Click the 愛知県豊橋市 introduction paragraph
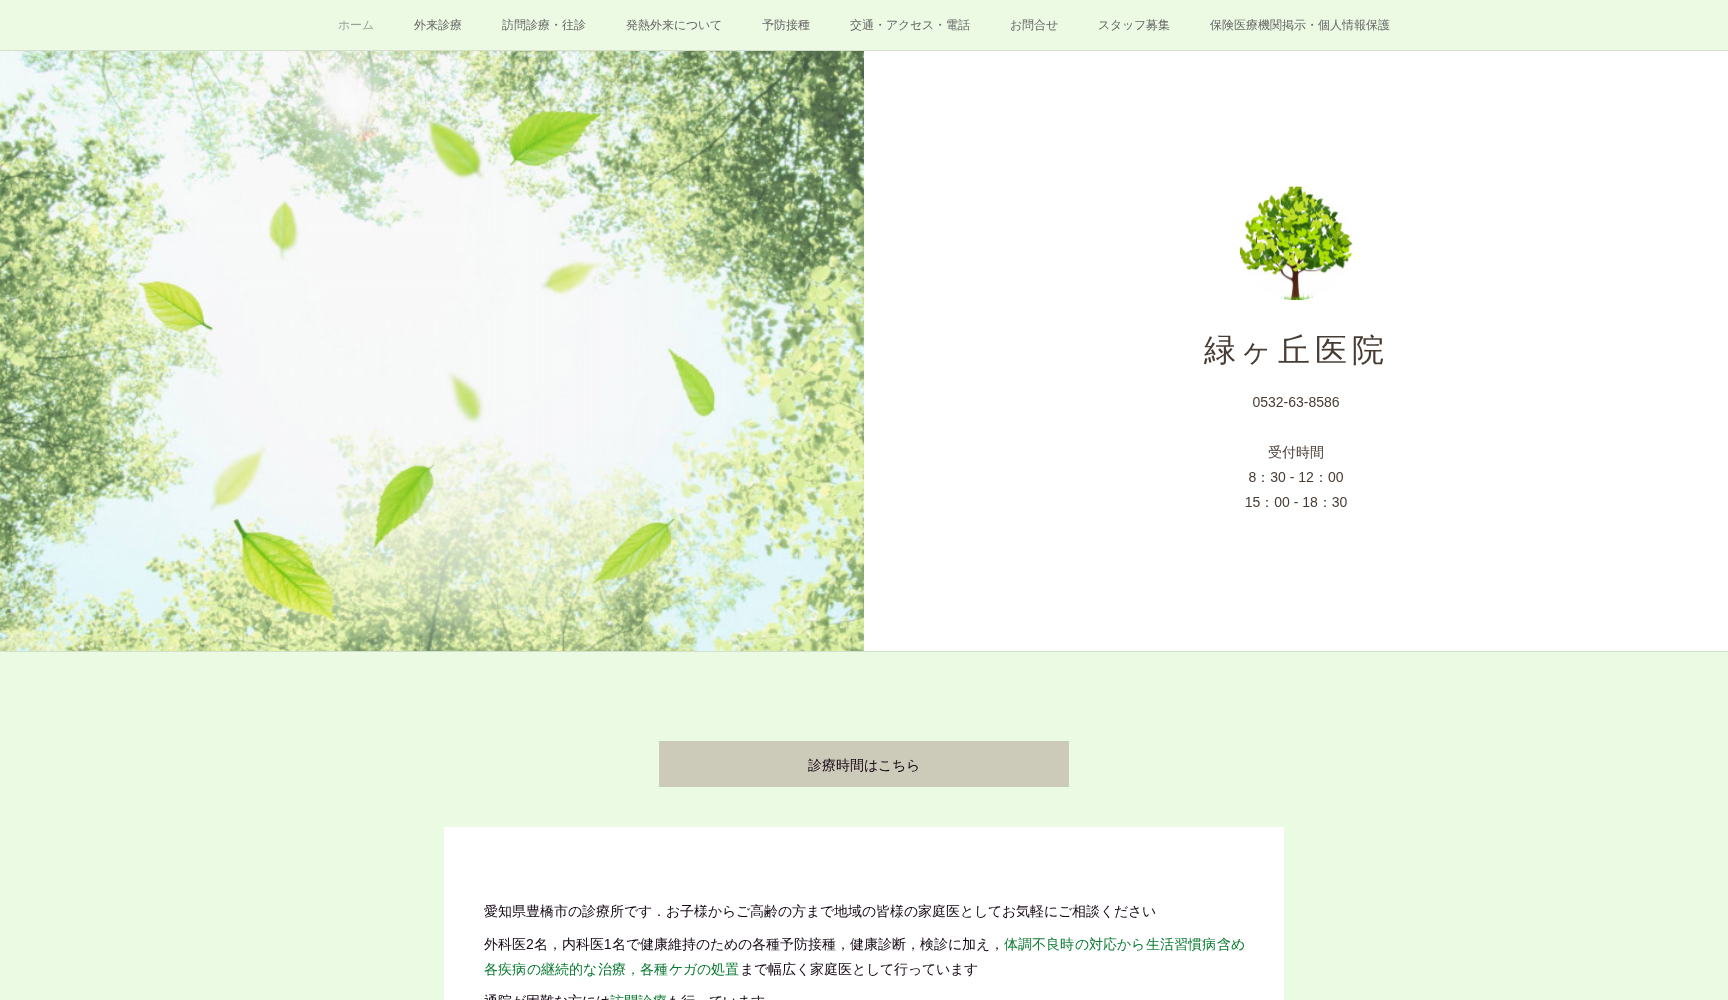The height and width of the screenshot is (1000, 1728). point(818,911)
